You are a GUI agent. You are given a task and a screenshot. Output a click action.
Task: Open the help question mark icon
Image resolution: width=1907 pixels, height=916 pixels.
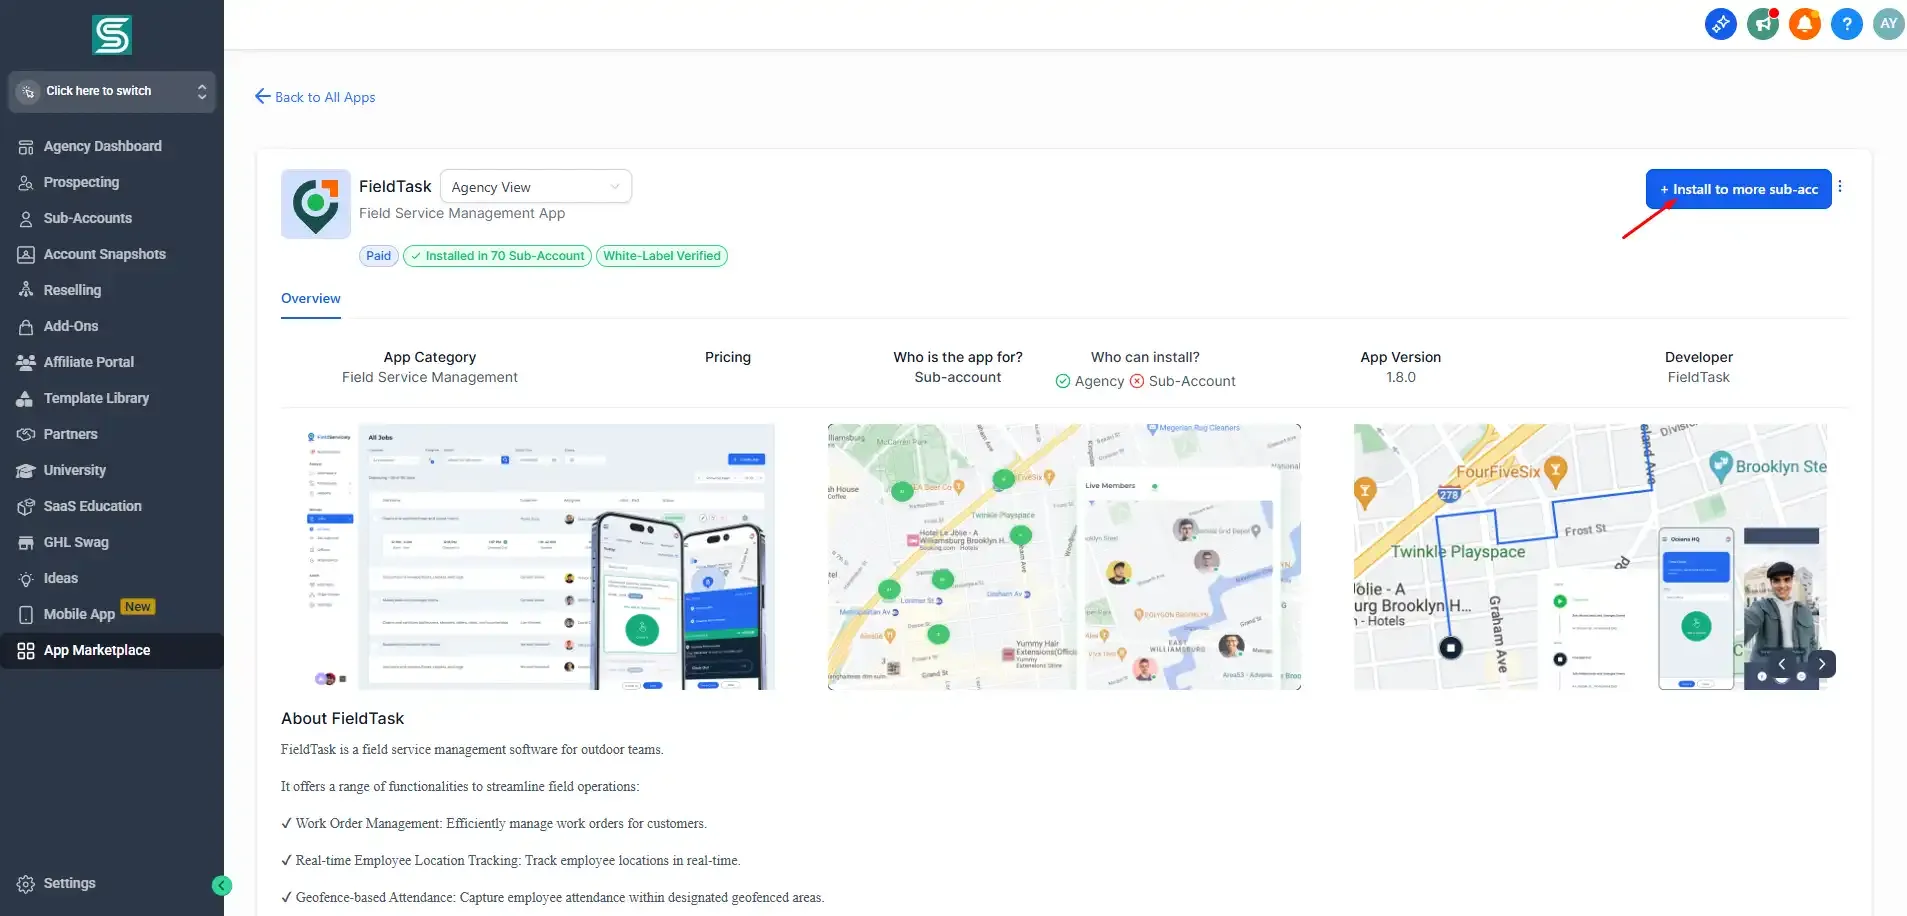(x=1845, y=24)
